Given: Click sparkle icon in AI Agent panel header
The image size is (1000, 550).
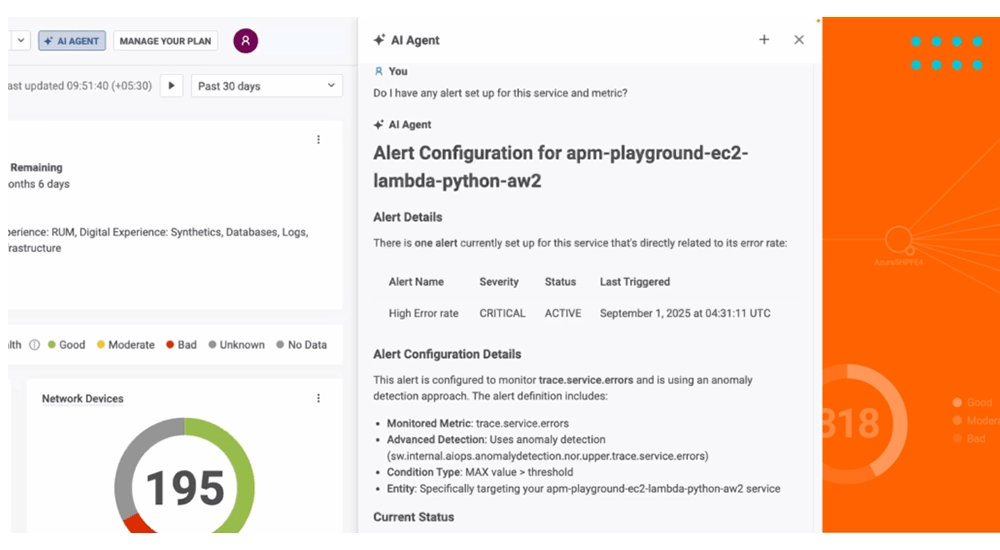Looking at the screenshot, I should [379, 40].
